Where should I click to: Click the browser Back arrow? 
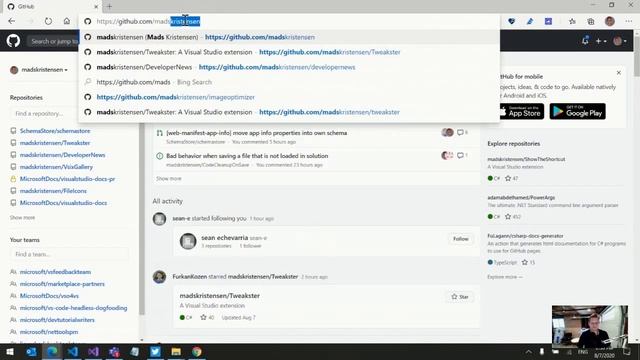click(x=11, y=21)
